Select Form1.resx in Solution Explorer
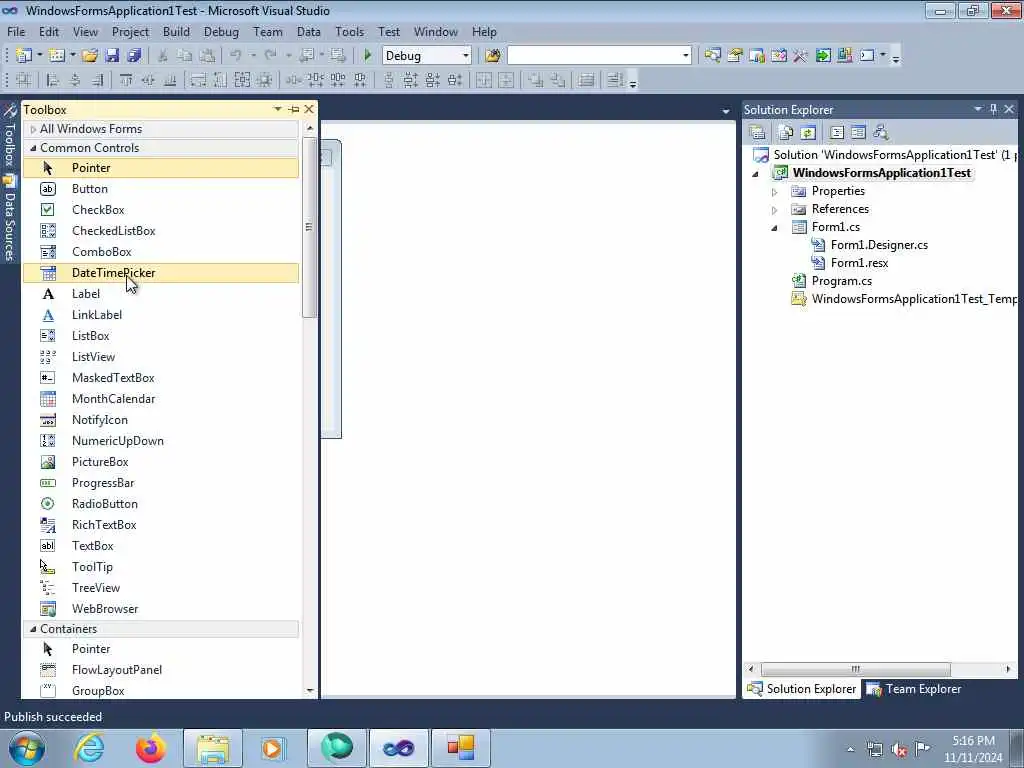1024x768 pixels. 859,263
